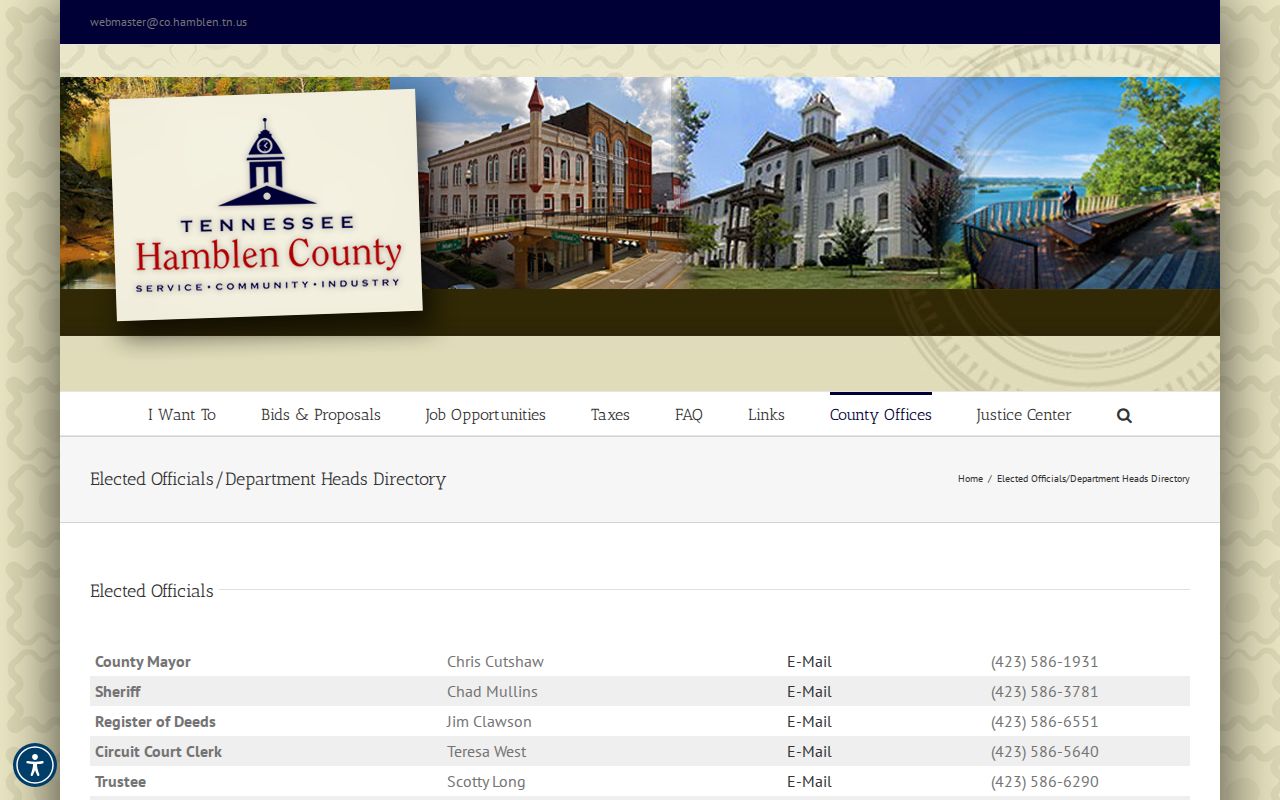Screen dimensions: 1280x800
Task: Select the County Offices menu
Action: (x=881, y=414)
